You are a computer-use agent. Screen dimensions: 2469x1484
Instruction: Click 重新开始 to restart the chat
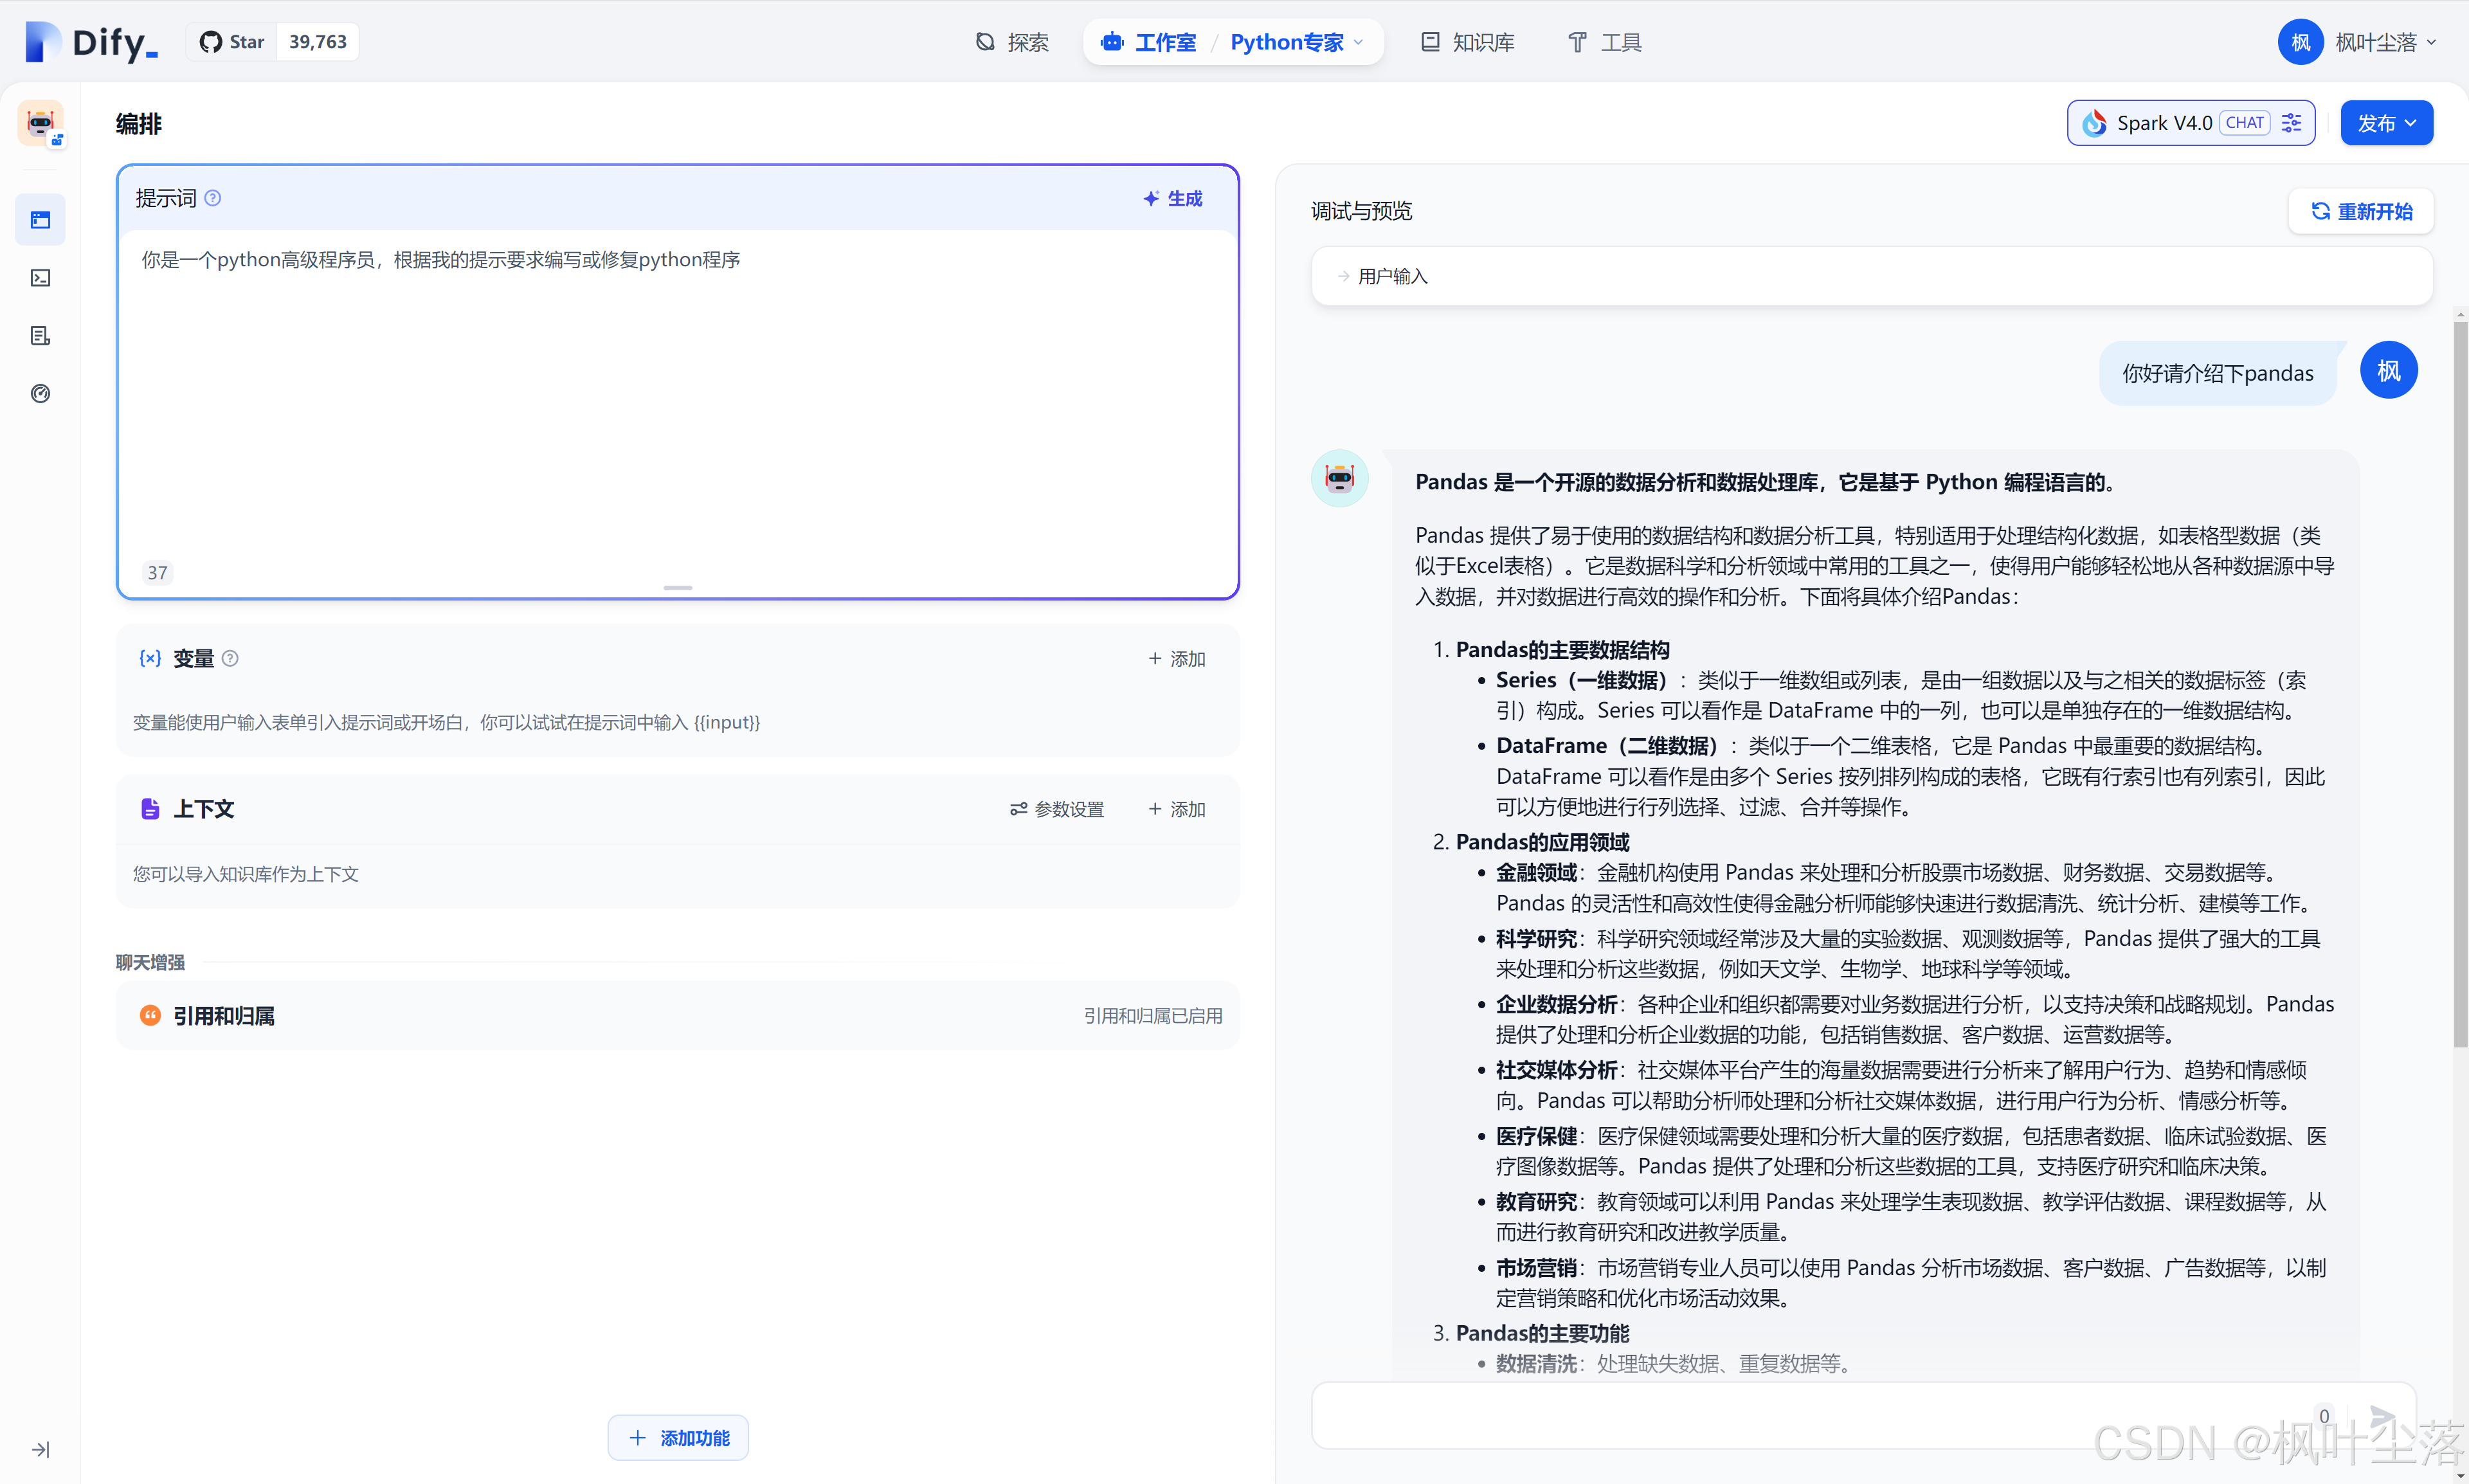click(2360, 211)
